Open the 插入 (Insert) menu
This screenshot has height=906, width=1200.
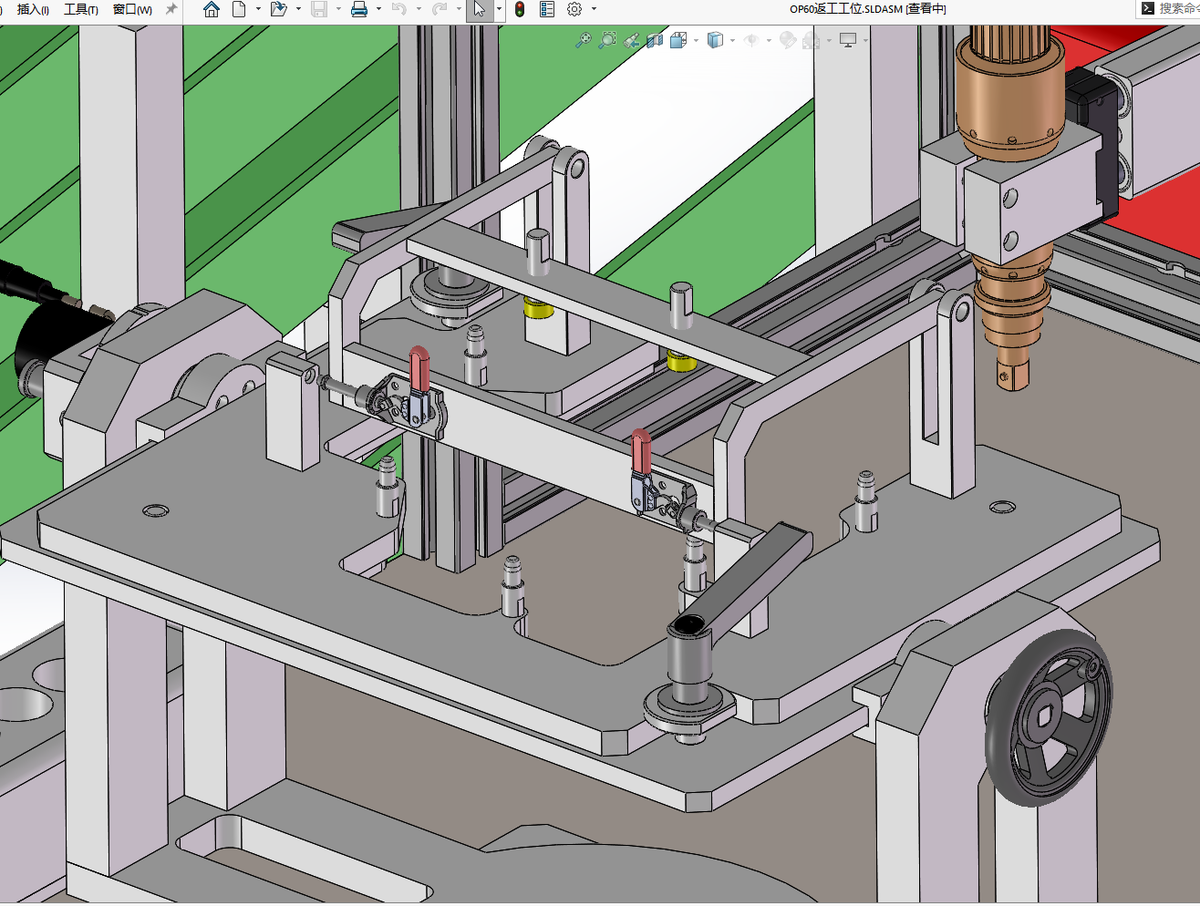[x=33, y=9]
